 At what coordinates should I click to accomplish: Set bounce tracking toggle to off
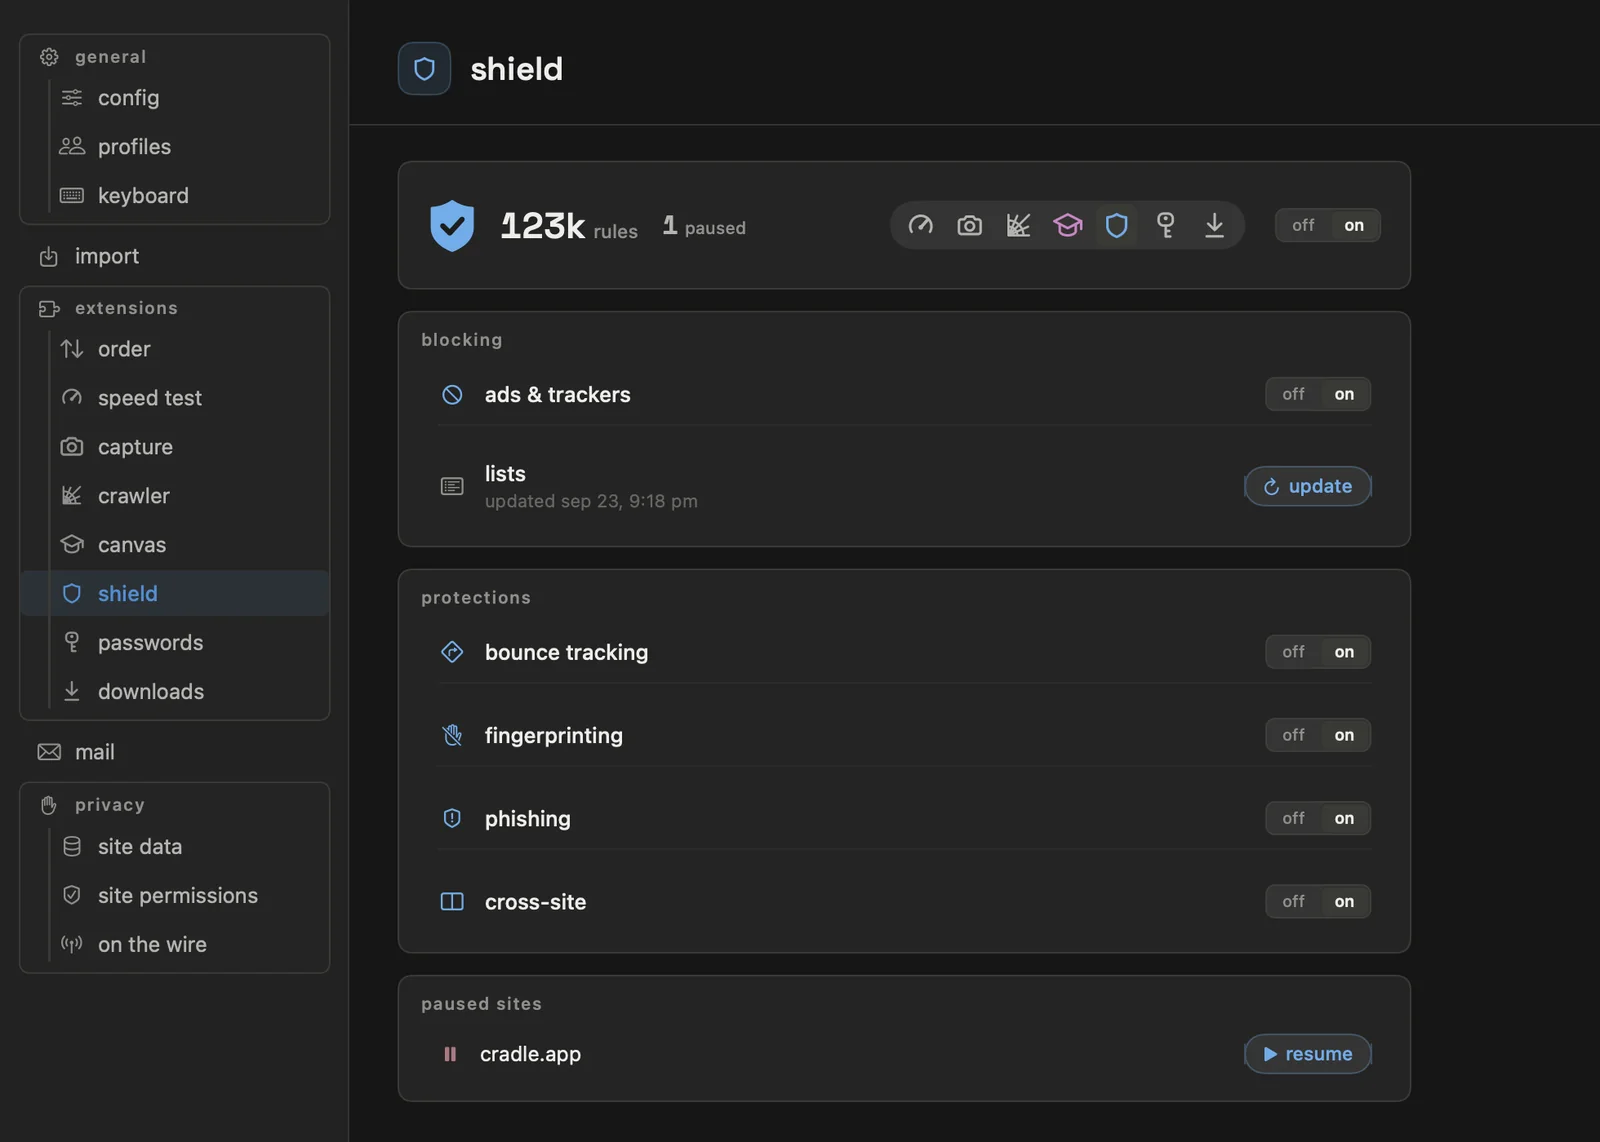(x=1293, y=652)
